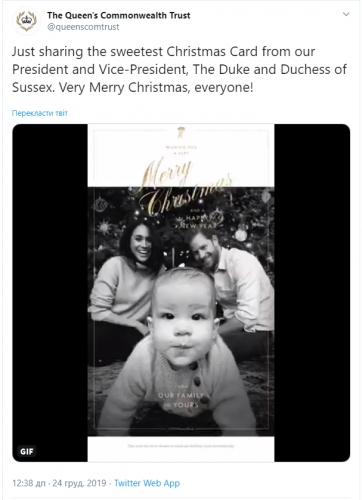Click the tweet text mentioning Duke and Duchess
Screen dimensions: 362x500
tap(179, 69)
